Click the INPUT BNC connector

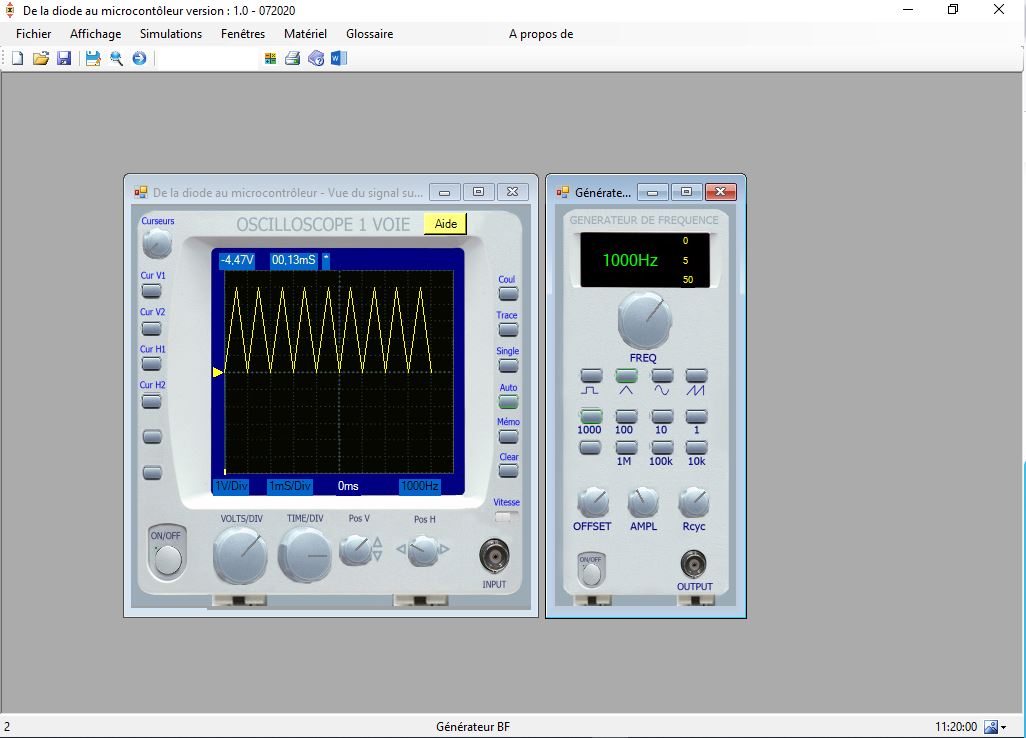494,555
